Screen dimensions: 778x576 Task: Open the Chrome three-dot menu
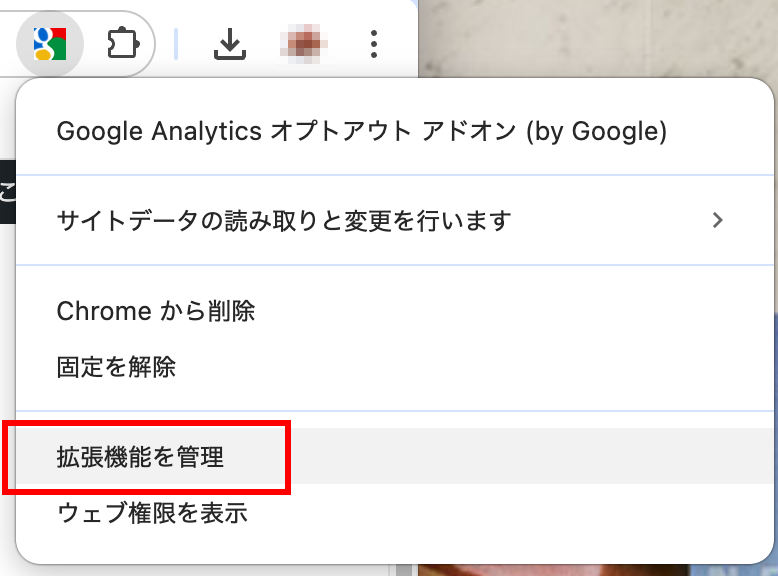[x=374, y=43]
